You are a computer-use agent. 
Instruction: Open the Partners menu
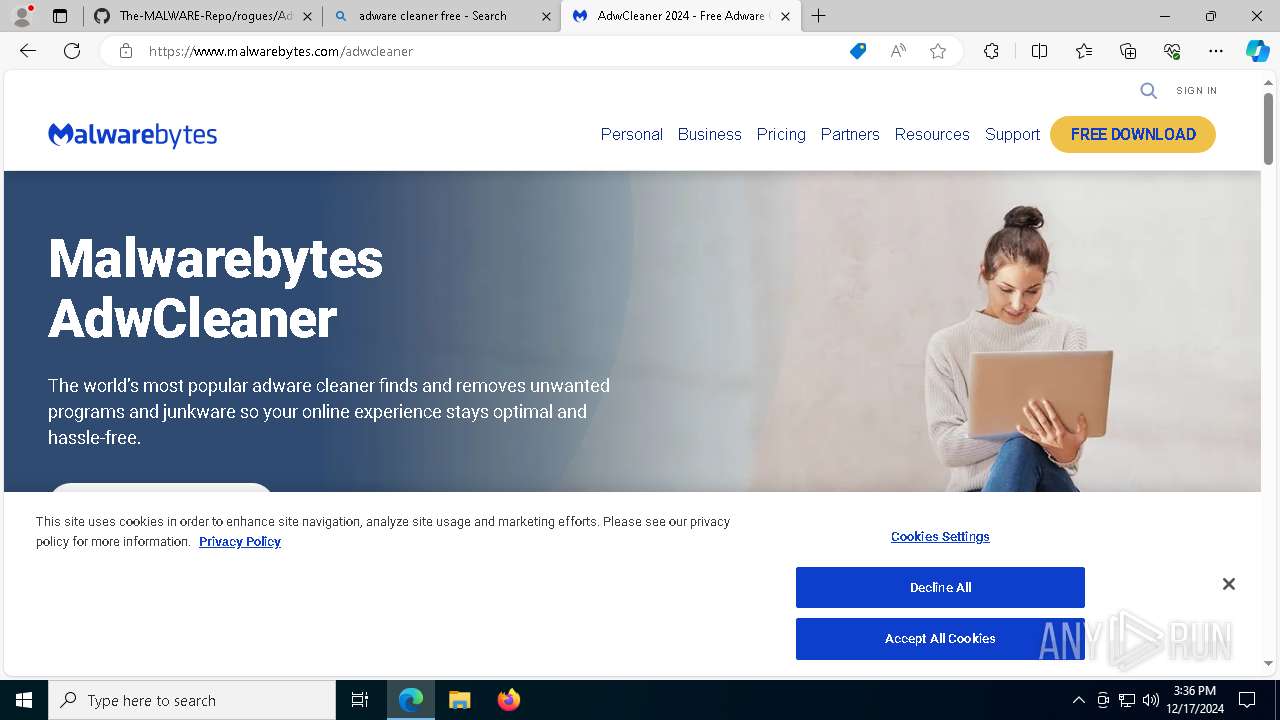tap(850, 134)
